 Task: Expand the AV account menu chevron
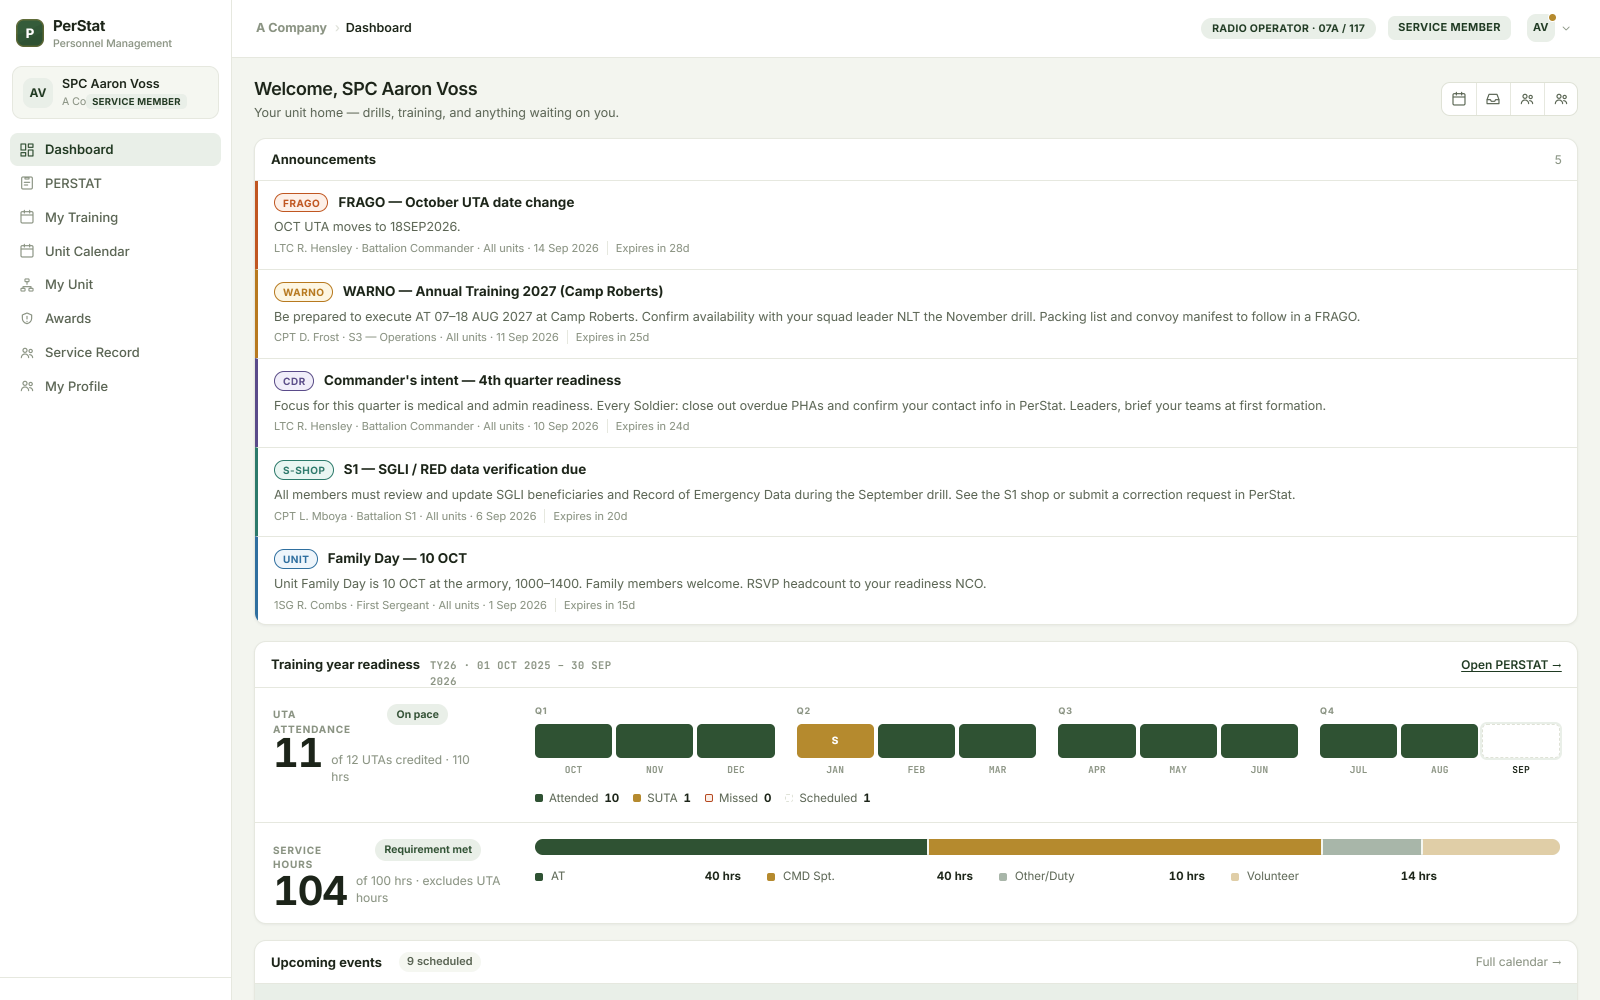[1566, 28]
